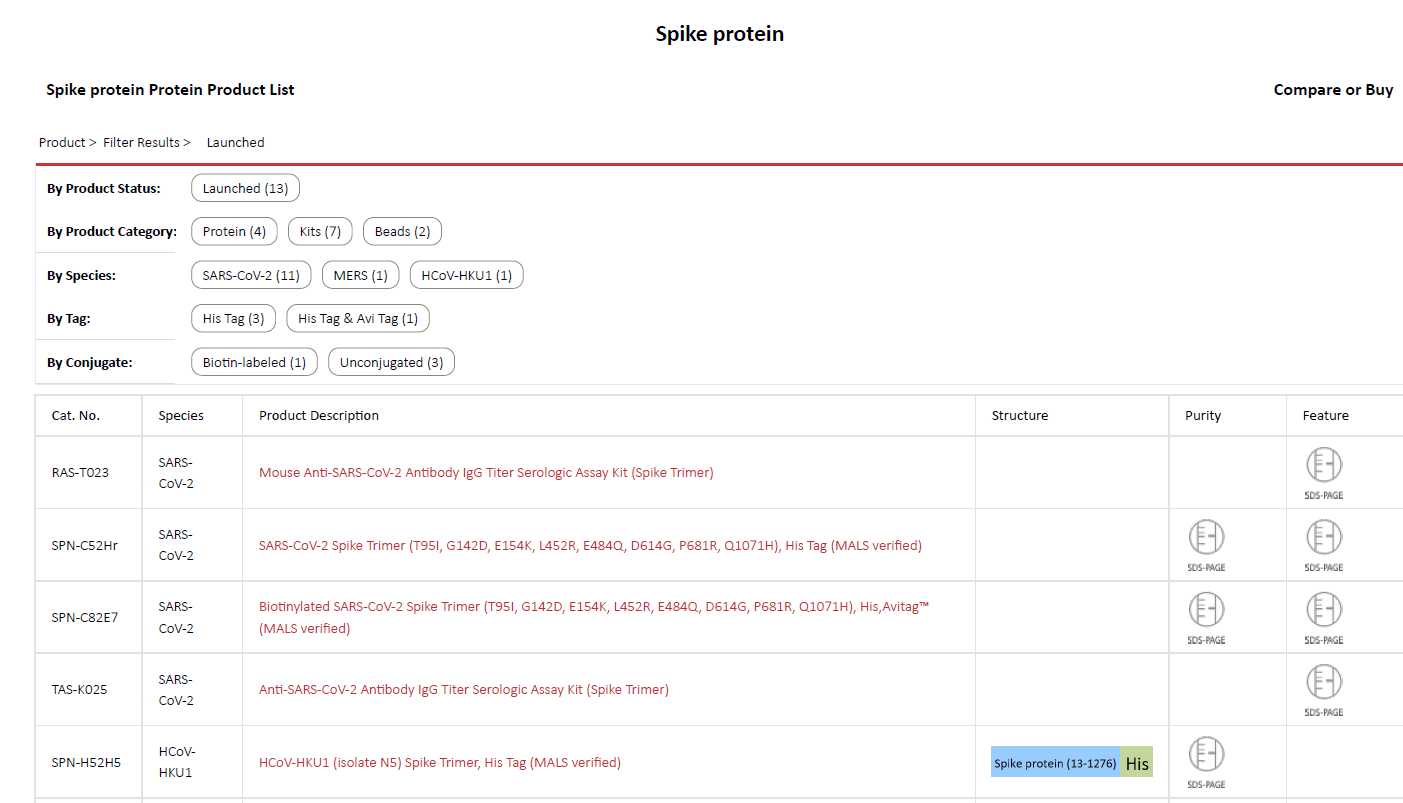Click Spike protein Protein Product List heading
The height and width of the screenshot is (803, 1403).
170,90
